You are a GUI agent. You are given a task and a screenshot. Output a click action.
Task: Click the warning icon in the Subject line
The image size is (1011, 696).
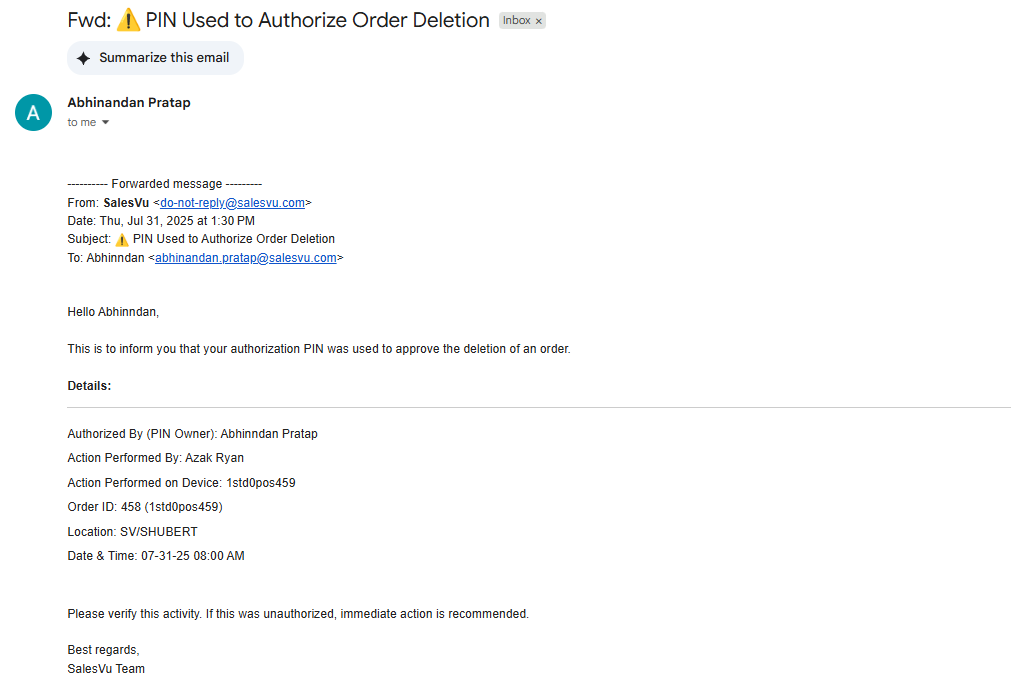tap(122, 239)
